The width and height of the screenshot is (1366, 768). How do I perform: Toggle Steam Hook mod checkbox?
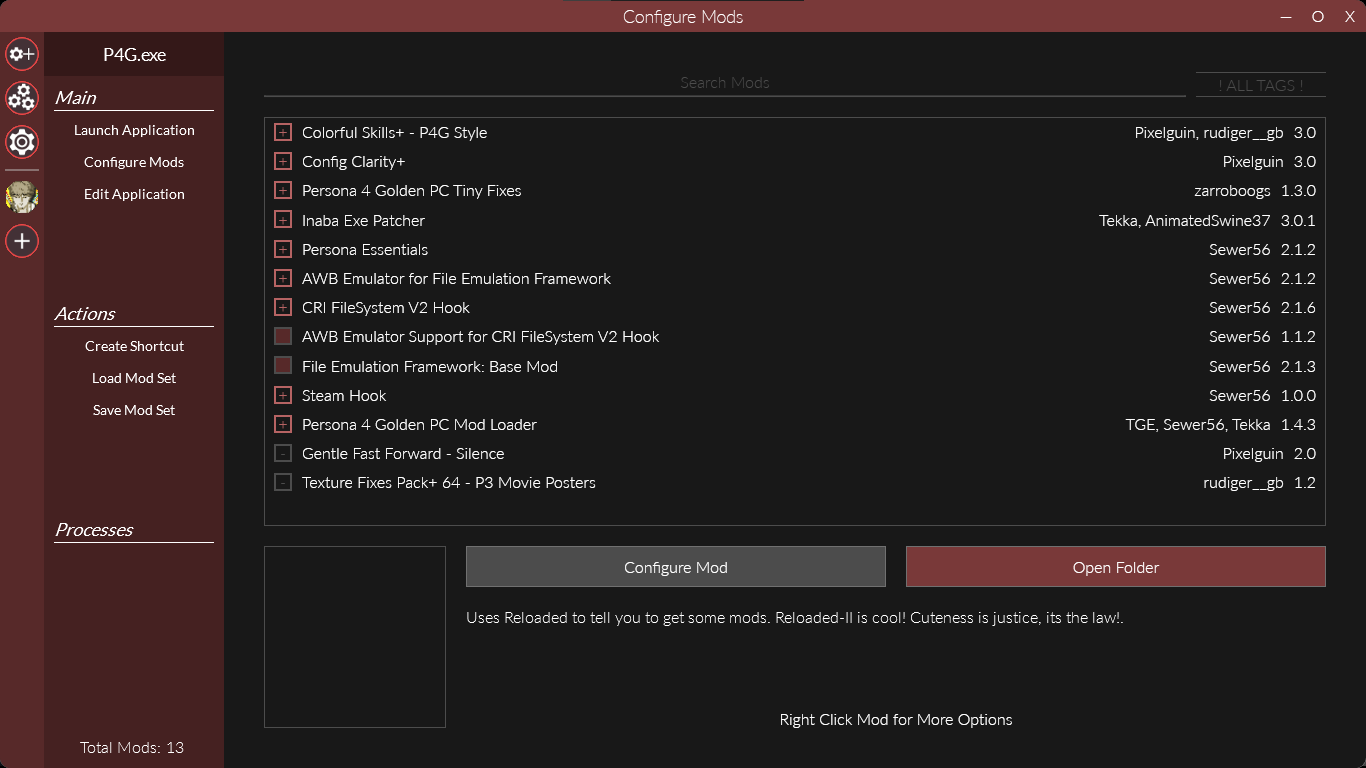[283, 395]
